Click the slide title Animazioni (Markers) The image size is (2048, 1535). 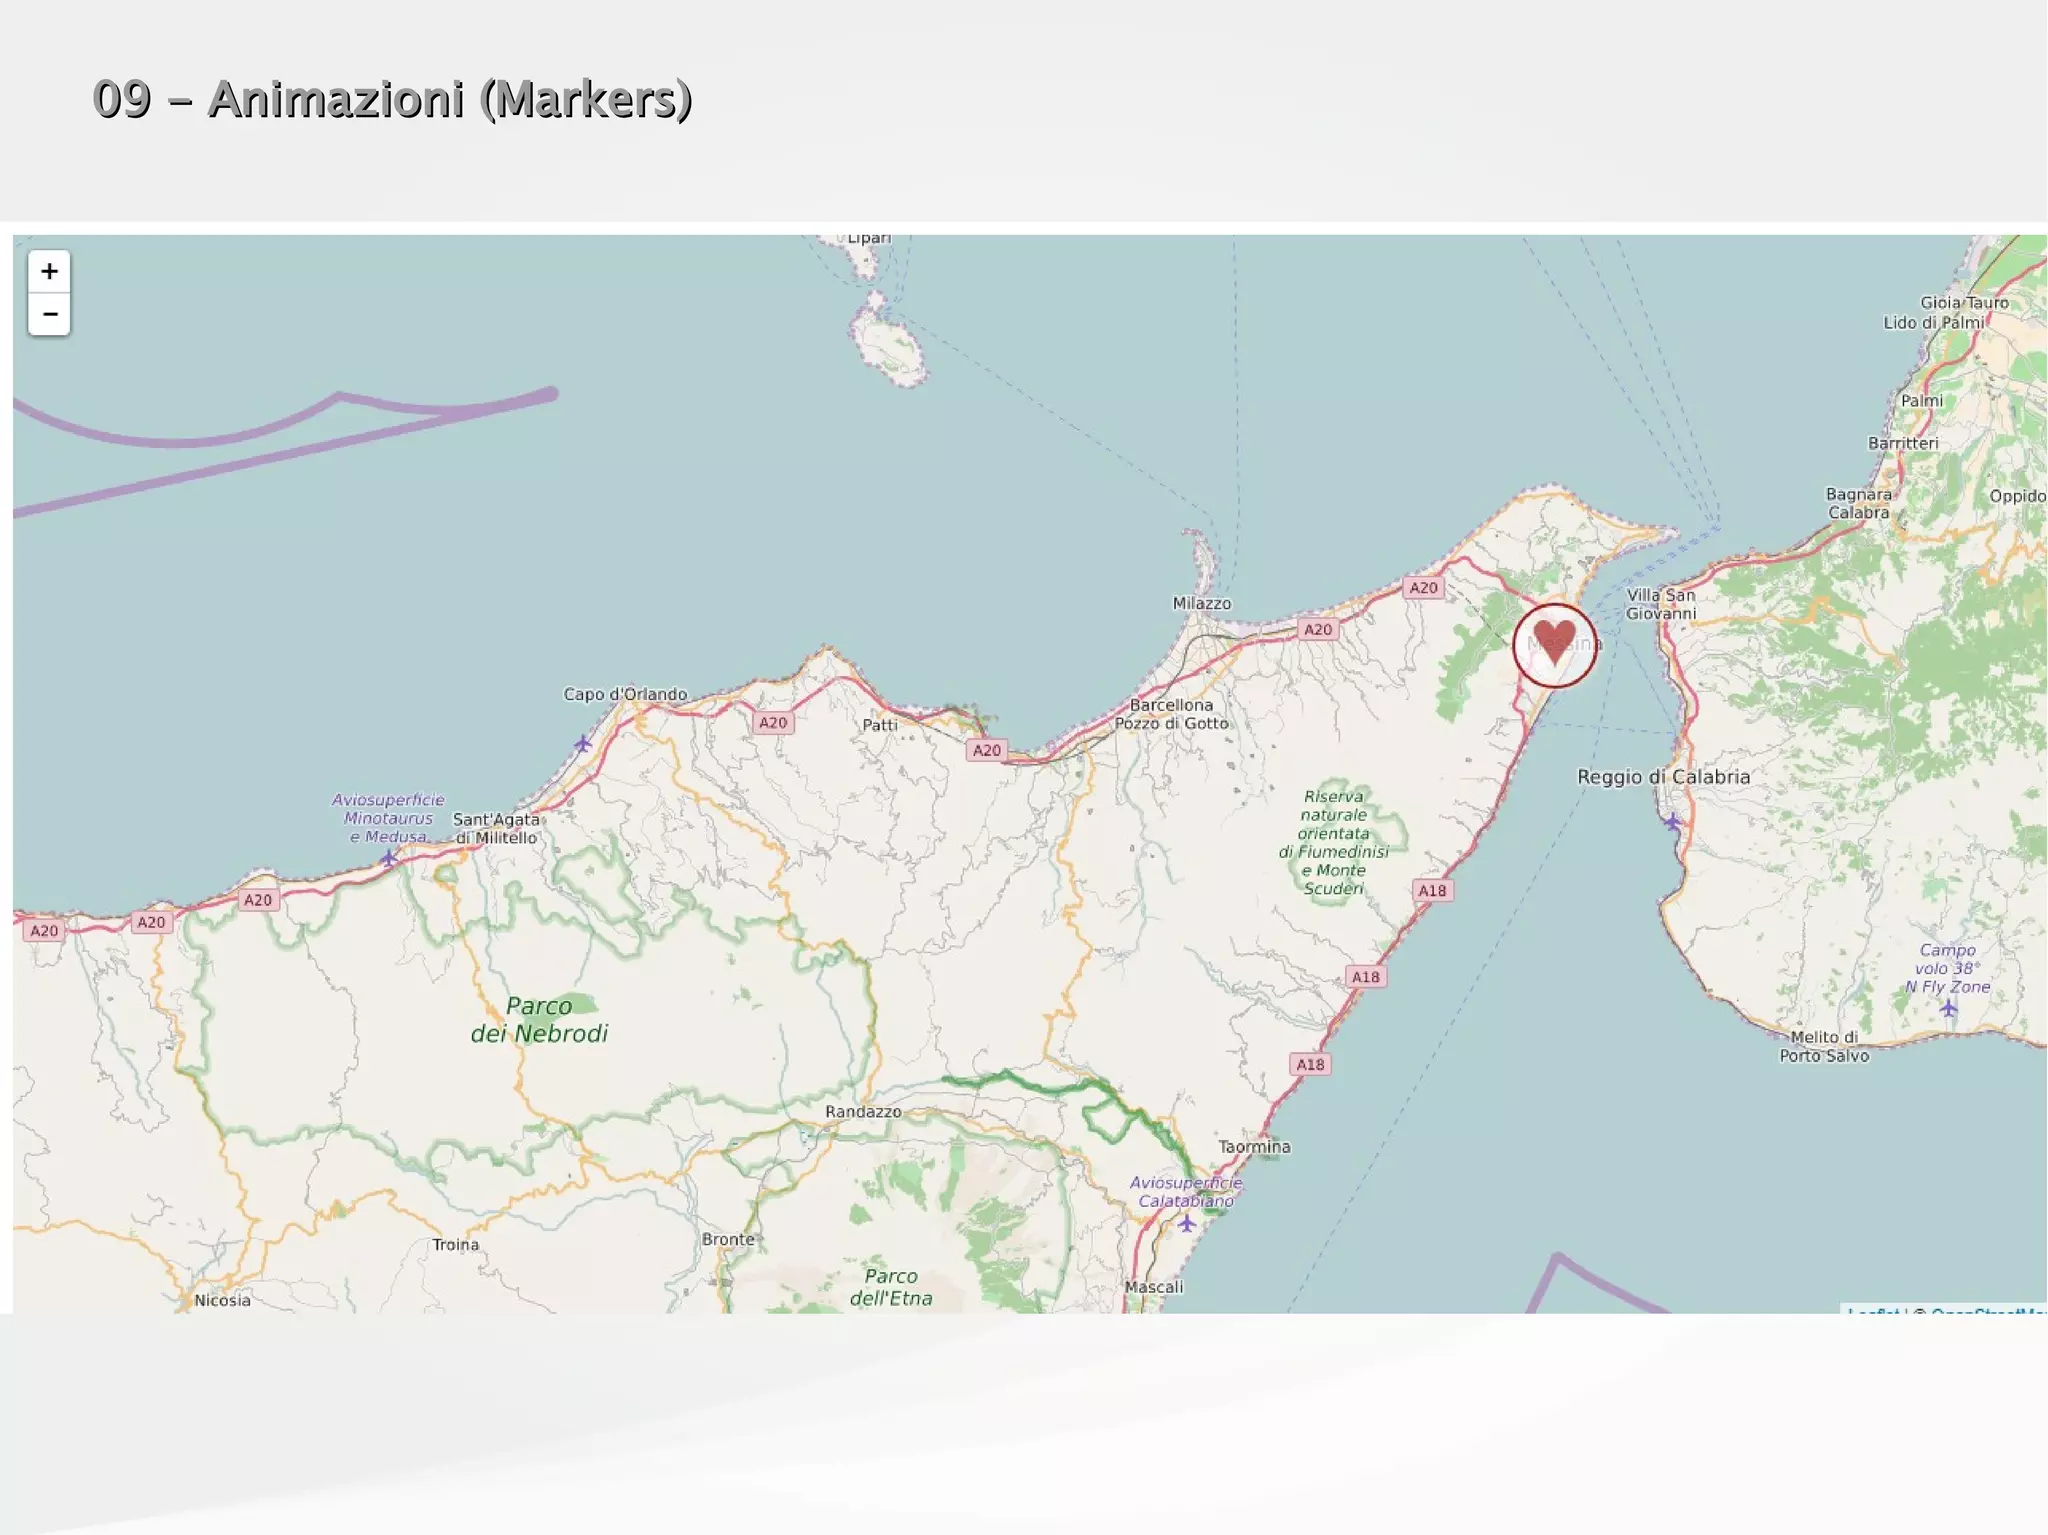tap(392, 99)
